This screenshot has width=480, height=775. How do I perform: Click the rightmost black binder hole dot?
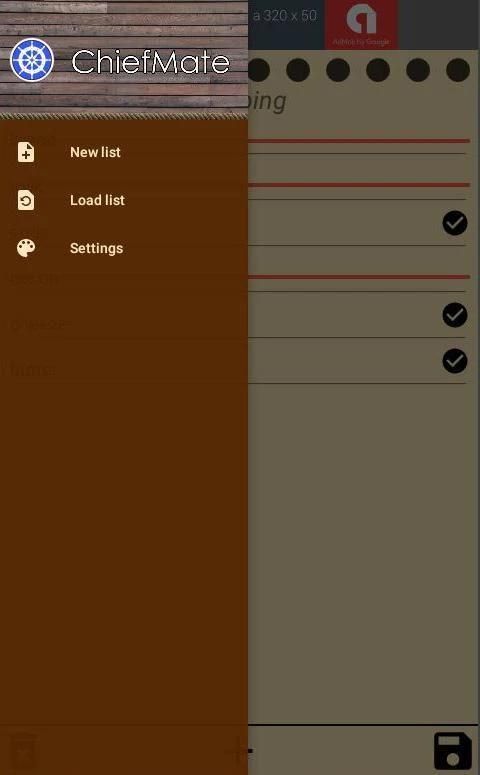pos(458,70)
